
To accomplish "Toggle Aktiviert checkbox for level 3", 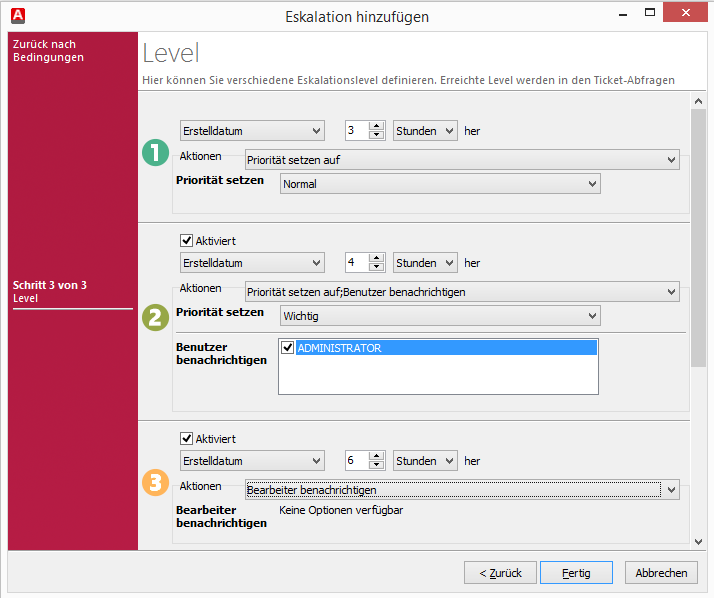I will point(186,439).
